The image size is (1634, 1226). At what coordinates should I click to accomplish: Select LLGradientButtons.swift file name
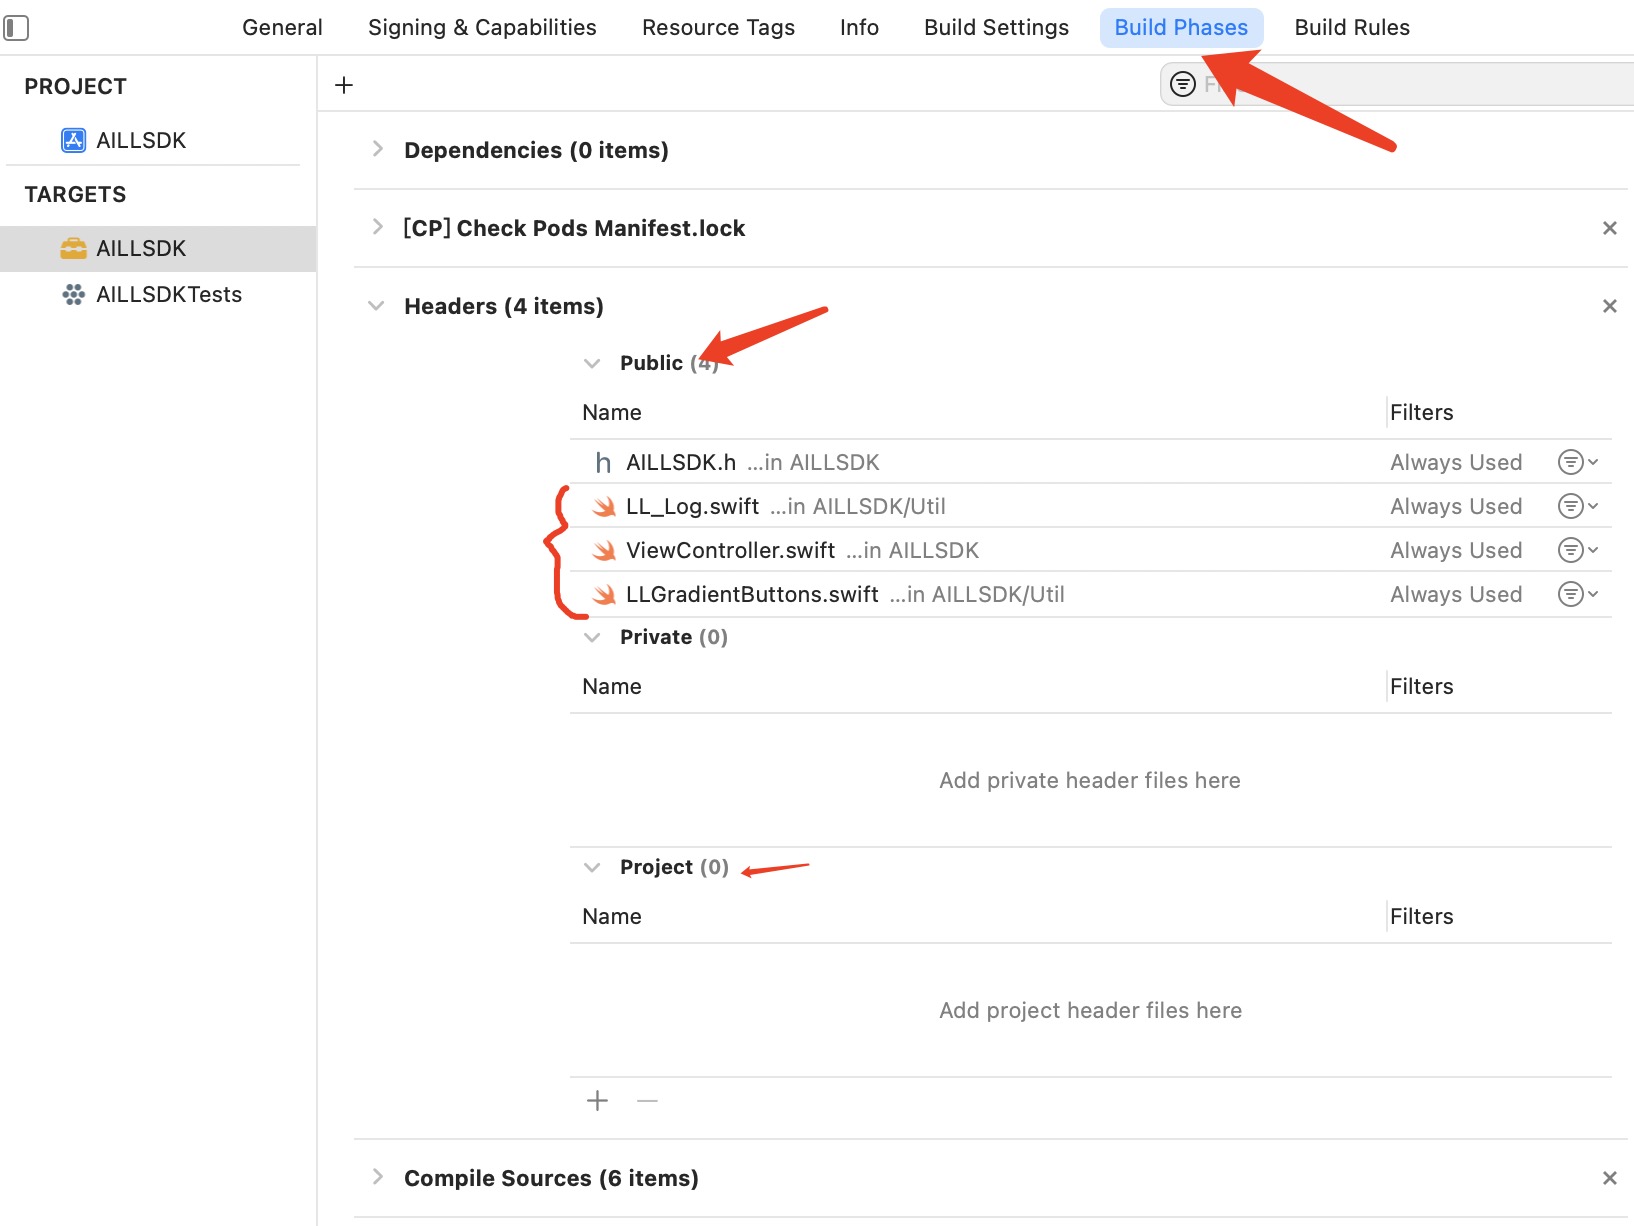[752, 594]
